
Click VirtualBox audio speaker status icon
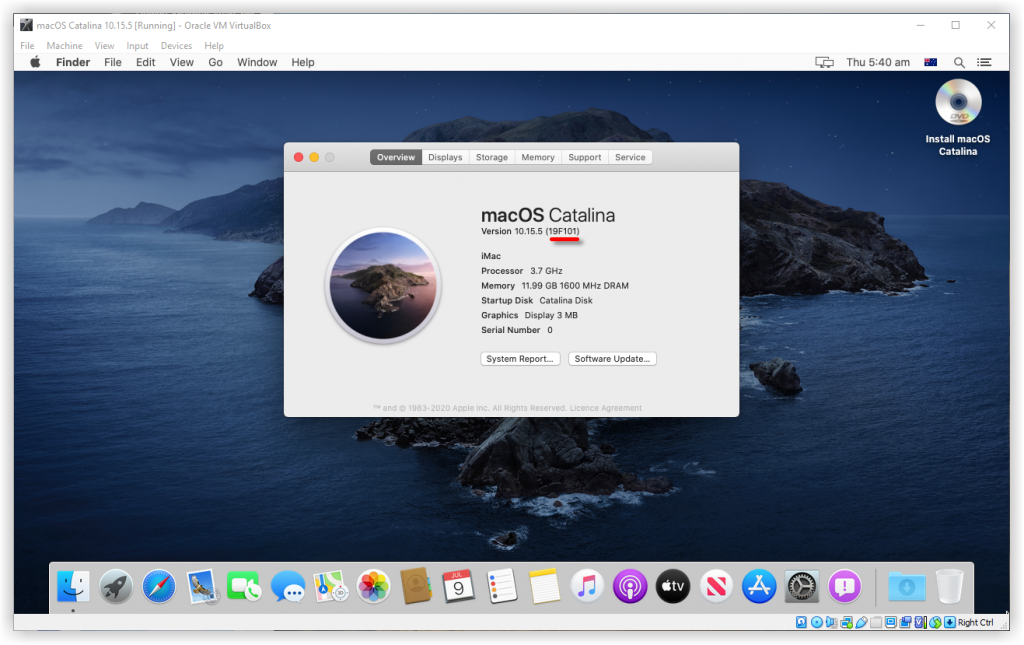coord(831,622)
